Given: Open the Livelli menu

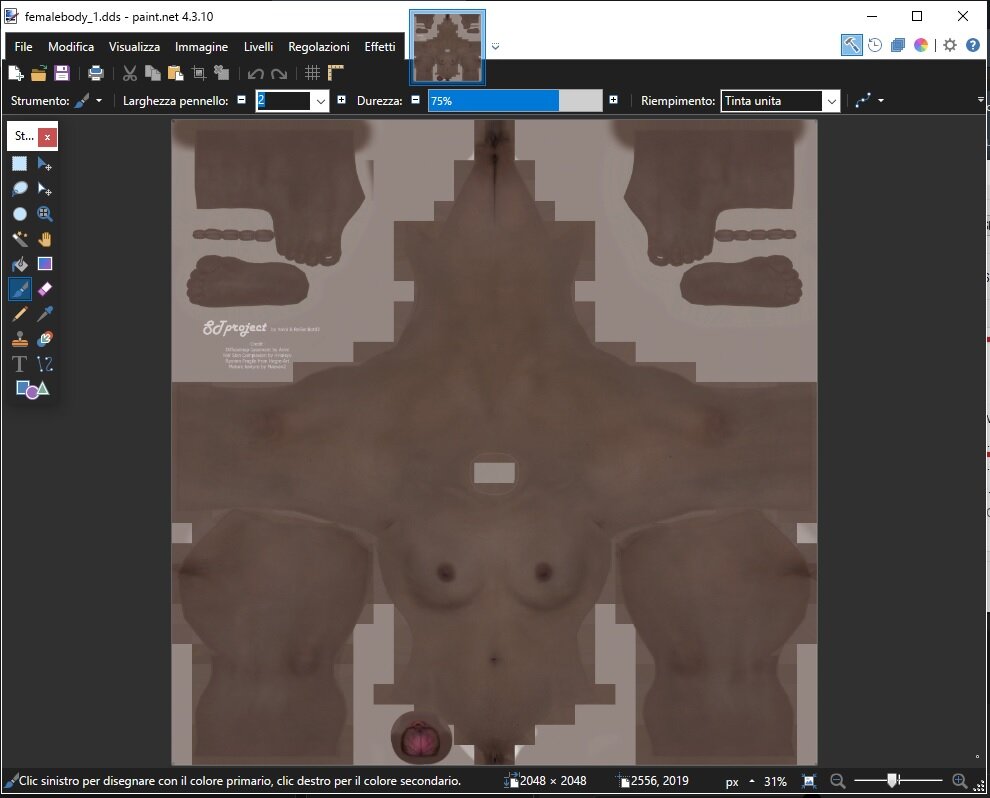Looking at the screenshot, I should point(258,47).
